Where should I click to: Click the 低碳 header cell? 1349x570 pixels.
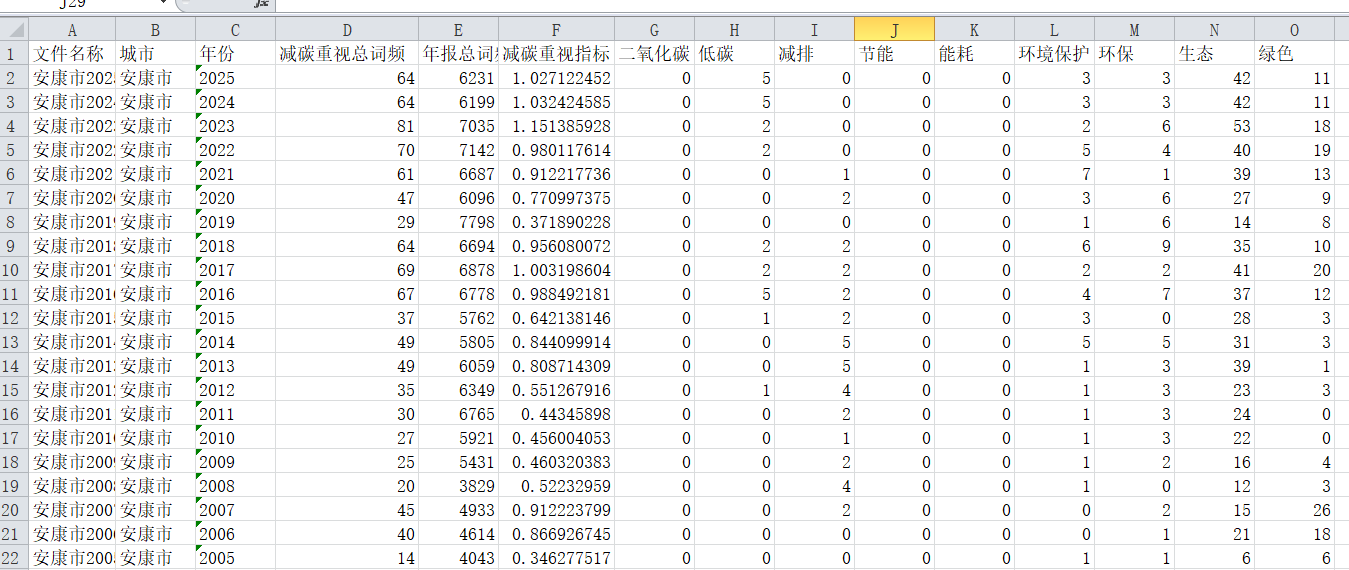[735, 54]
